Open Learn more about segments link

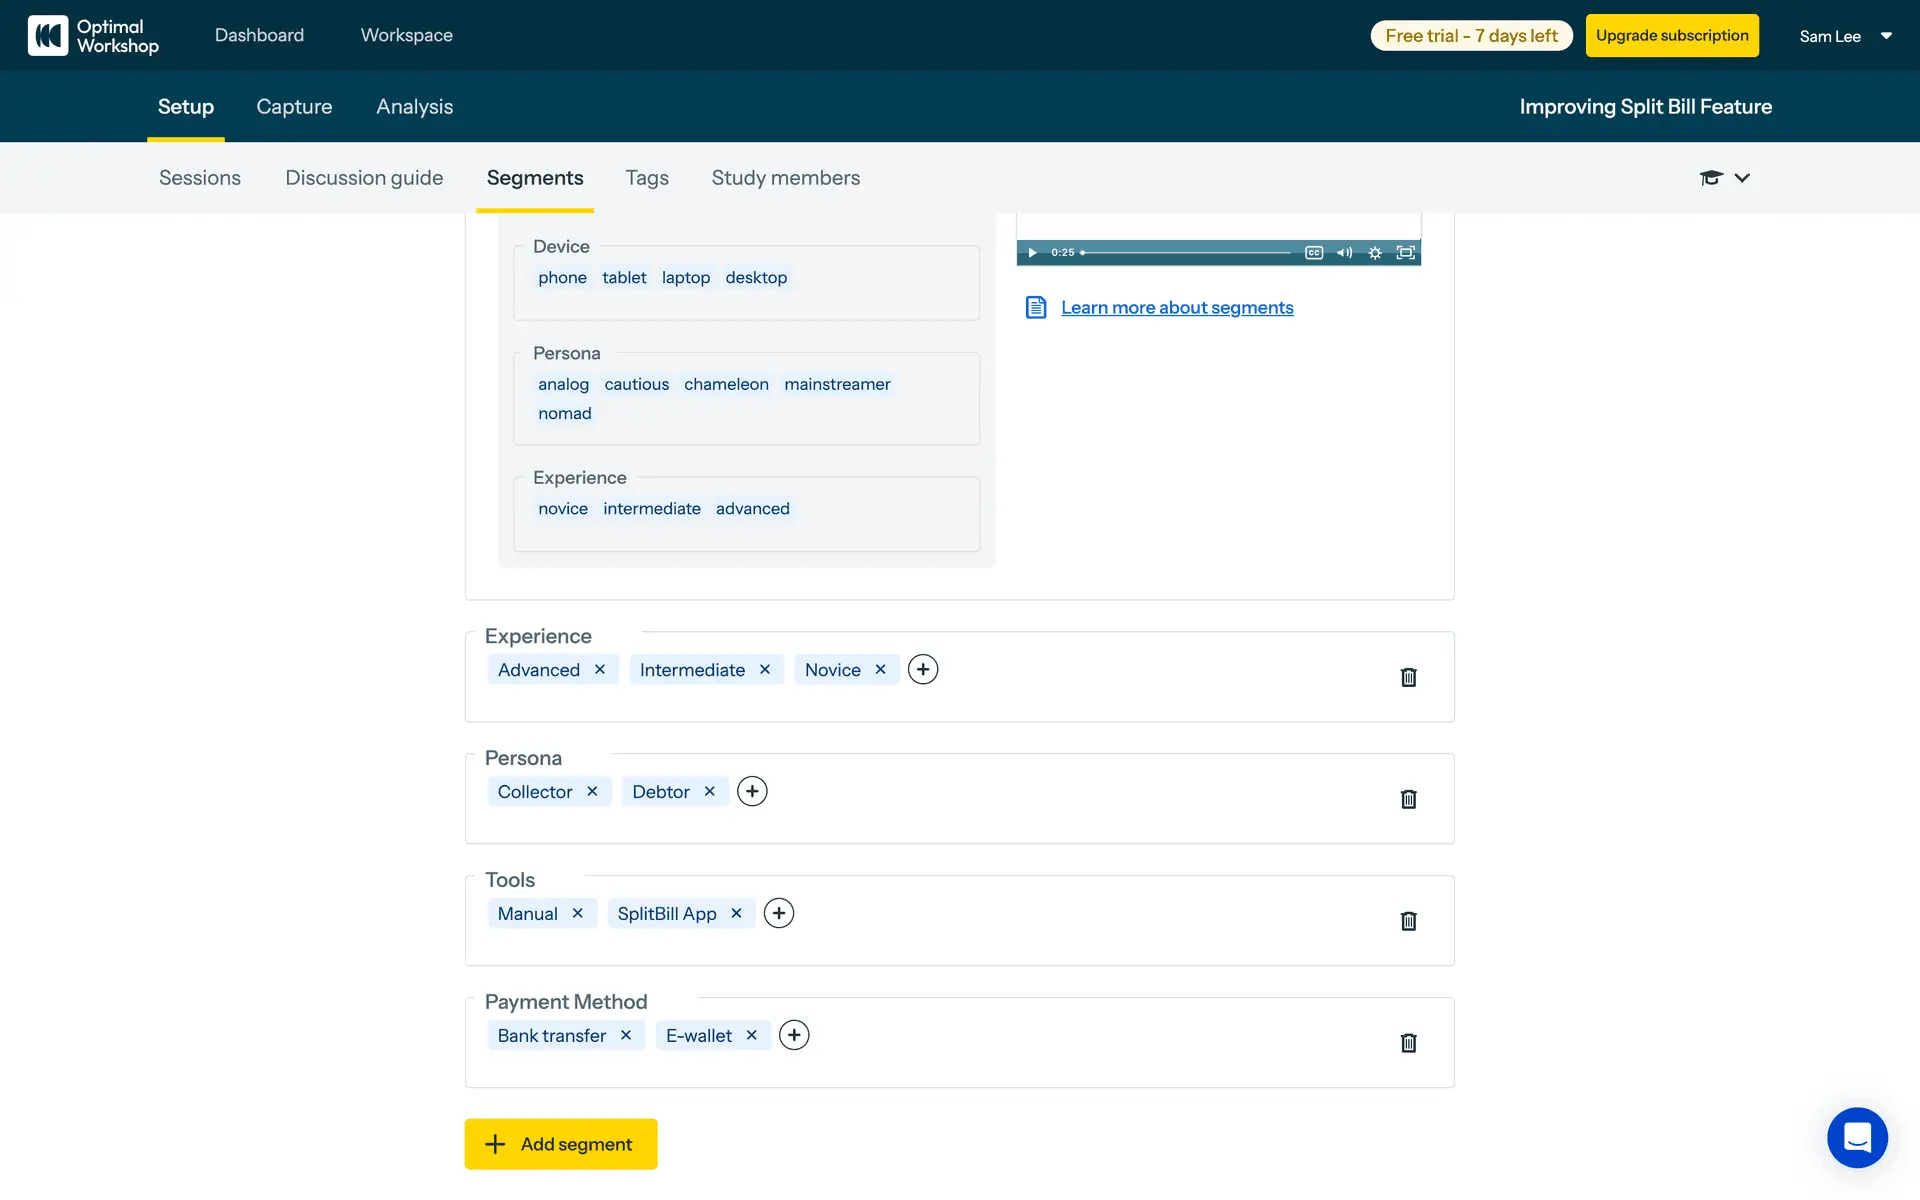[1177, 308]
